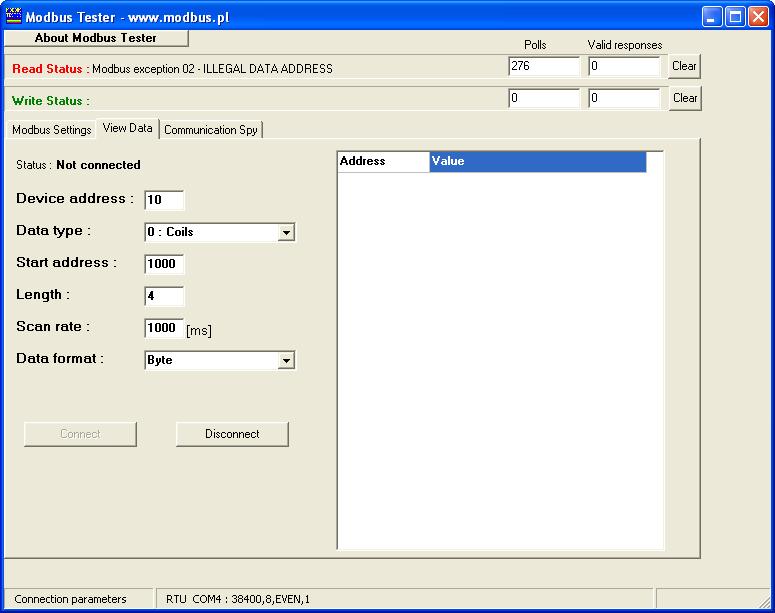775x613 pixels.
Task: Click the disabled Connect button
Action: tap(80, 434)
